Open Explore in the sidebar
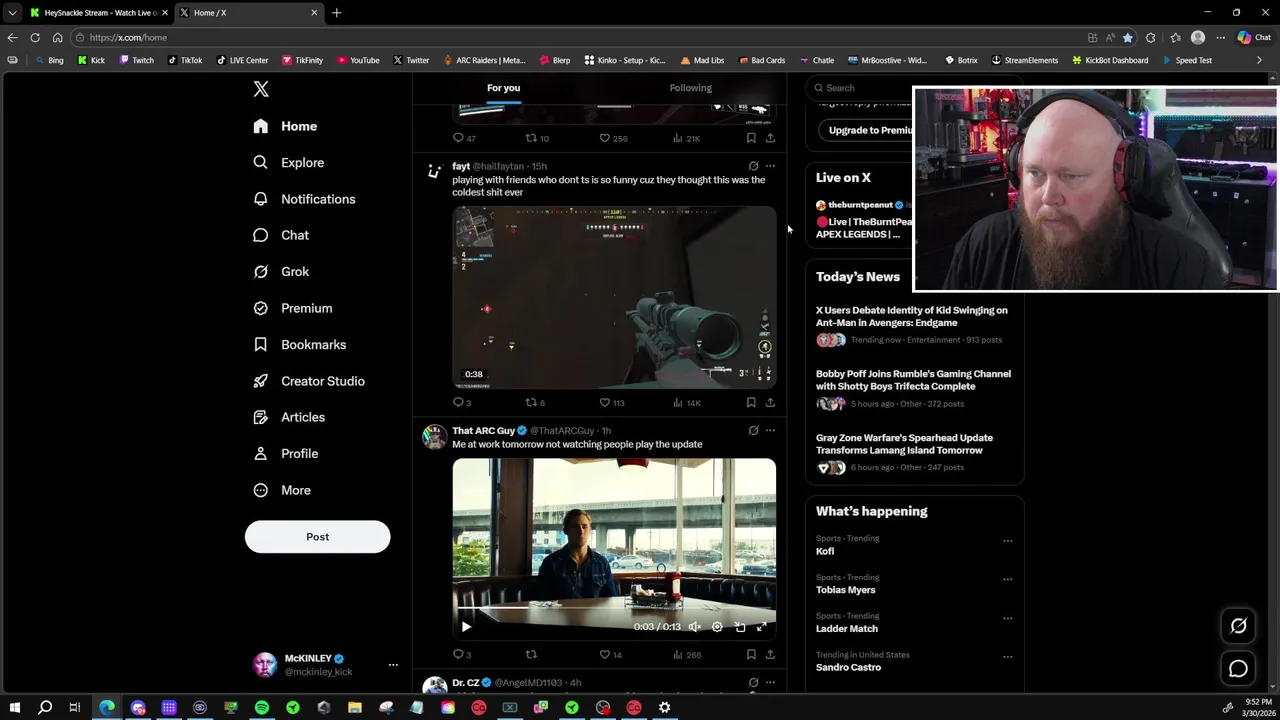 coord(289,162)
